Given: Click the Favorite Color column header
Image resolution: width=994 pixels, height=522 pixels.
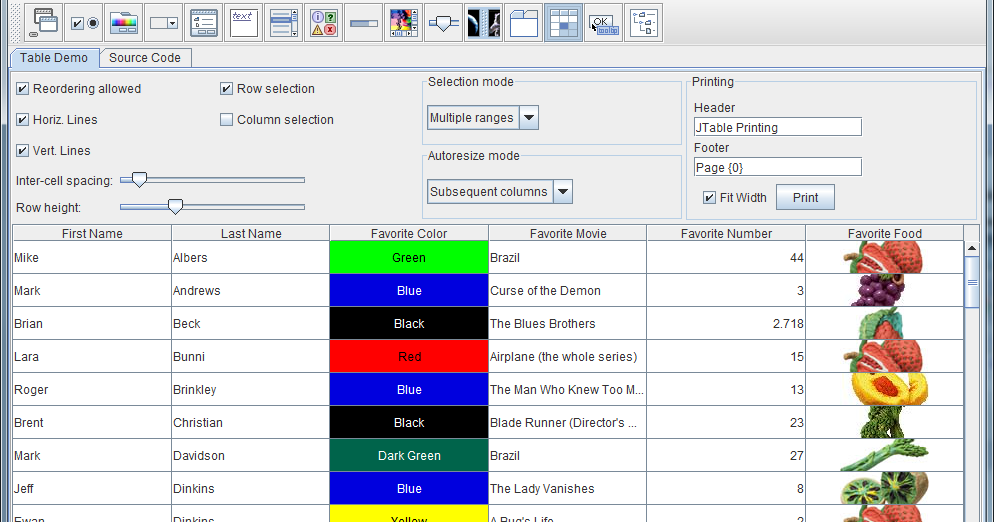Looking at the screenshot, I should click(409, 233).
